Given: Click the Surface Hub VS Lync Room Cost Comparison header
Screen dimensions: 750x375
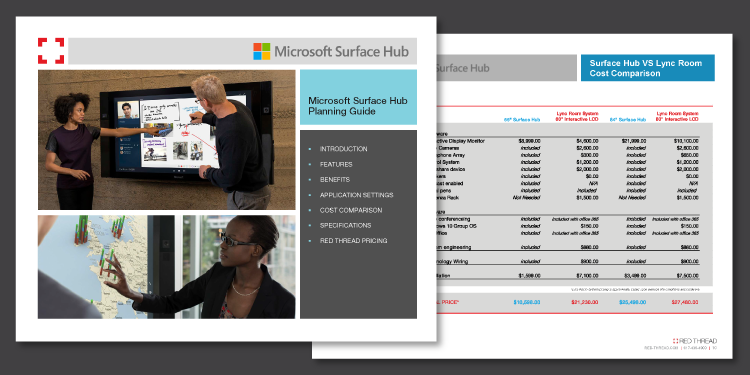Looking at the screenshot, I should tap(648, 68).
